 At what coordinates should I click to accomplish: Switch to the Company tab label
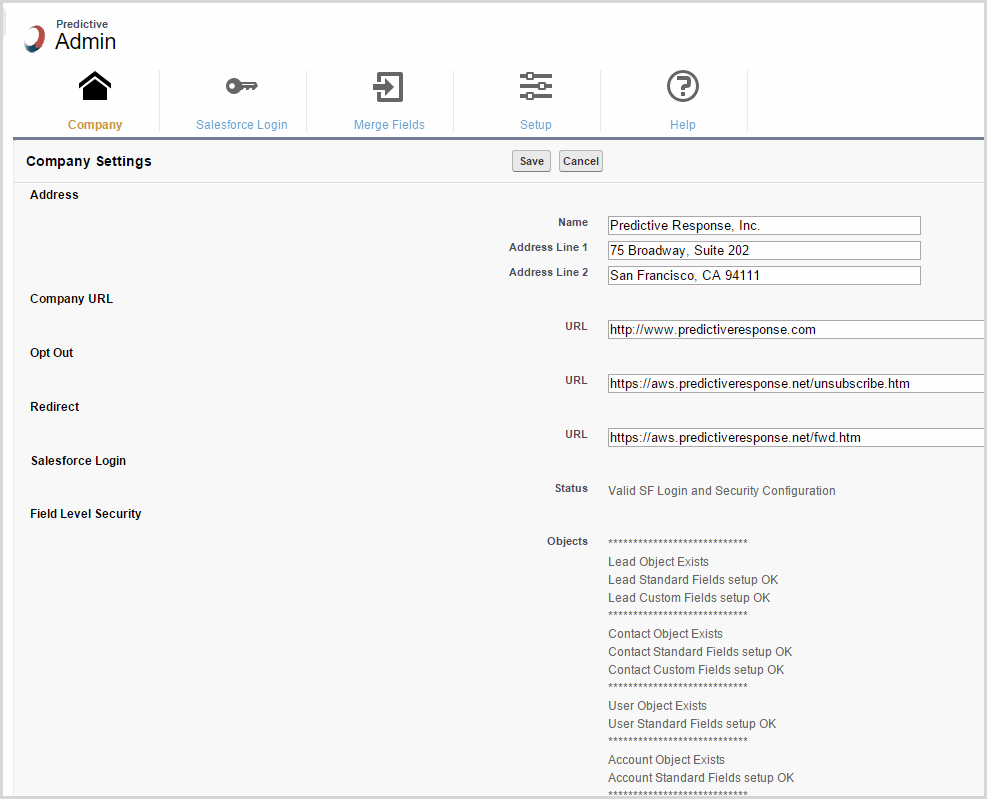[95, 125]
